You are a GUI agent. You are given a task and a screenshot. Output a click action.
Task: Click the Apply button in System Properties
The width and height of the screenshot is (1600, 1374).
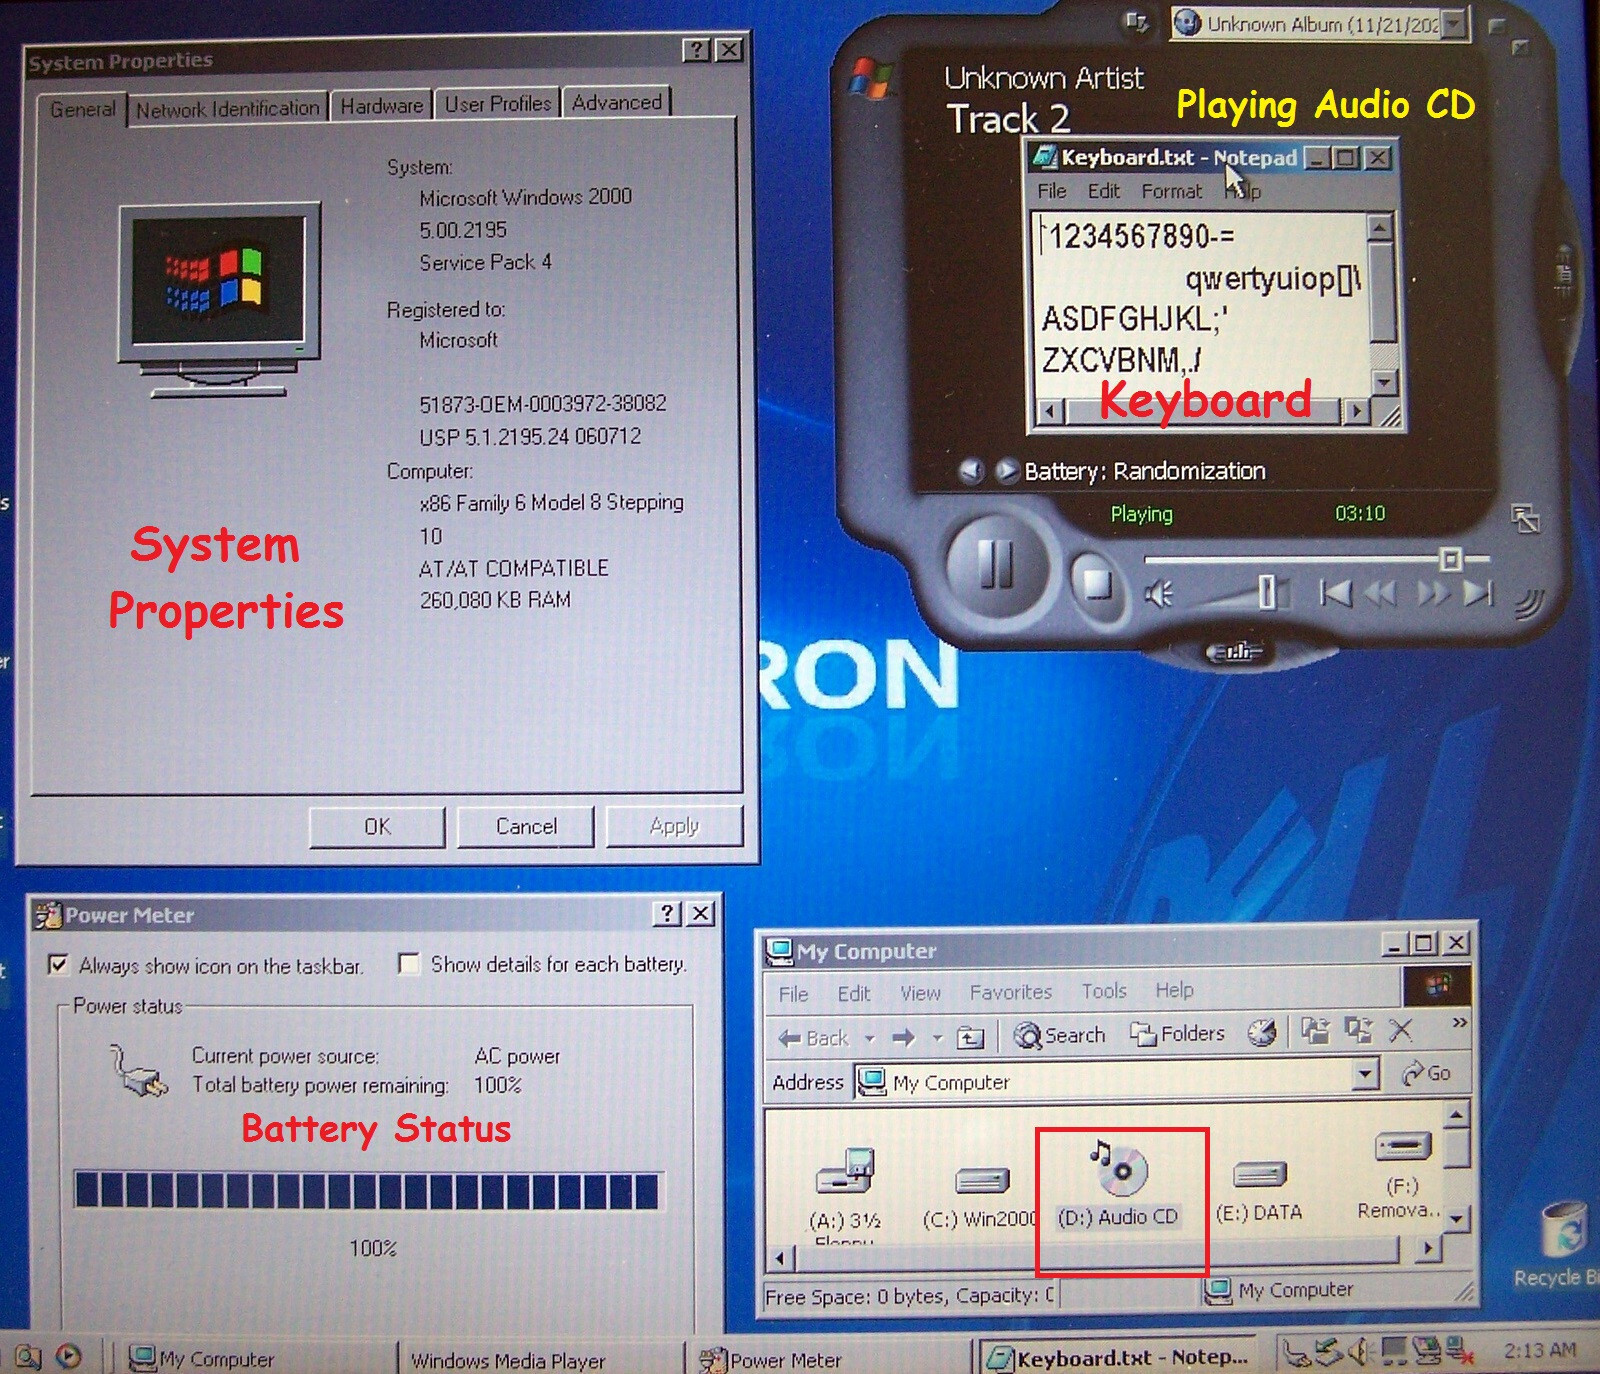coord(674,825)
